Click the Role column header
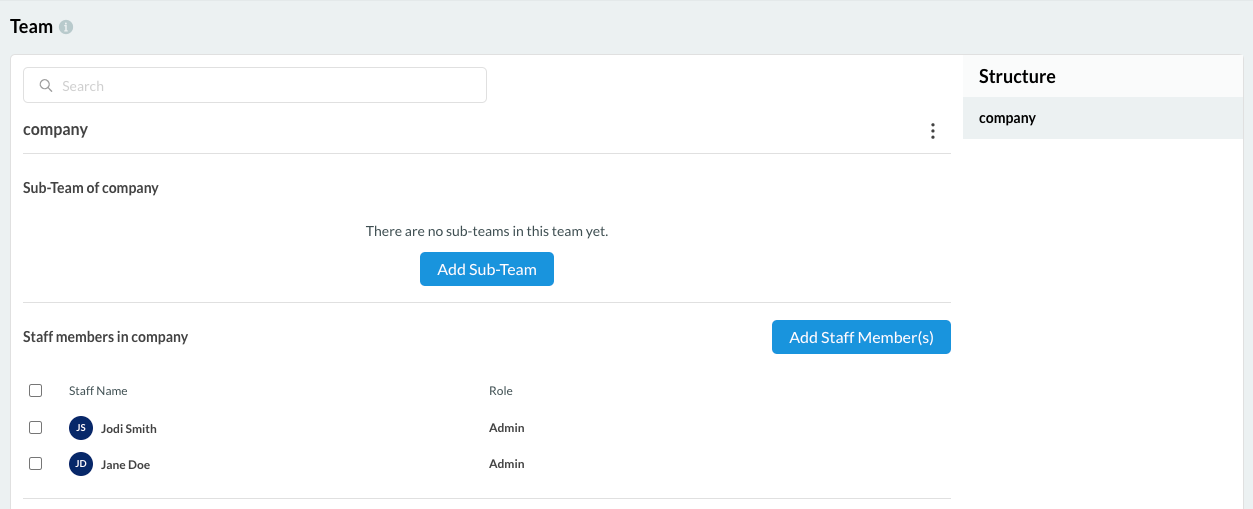1253x509 pixels. 500,391
